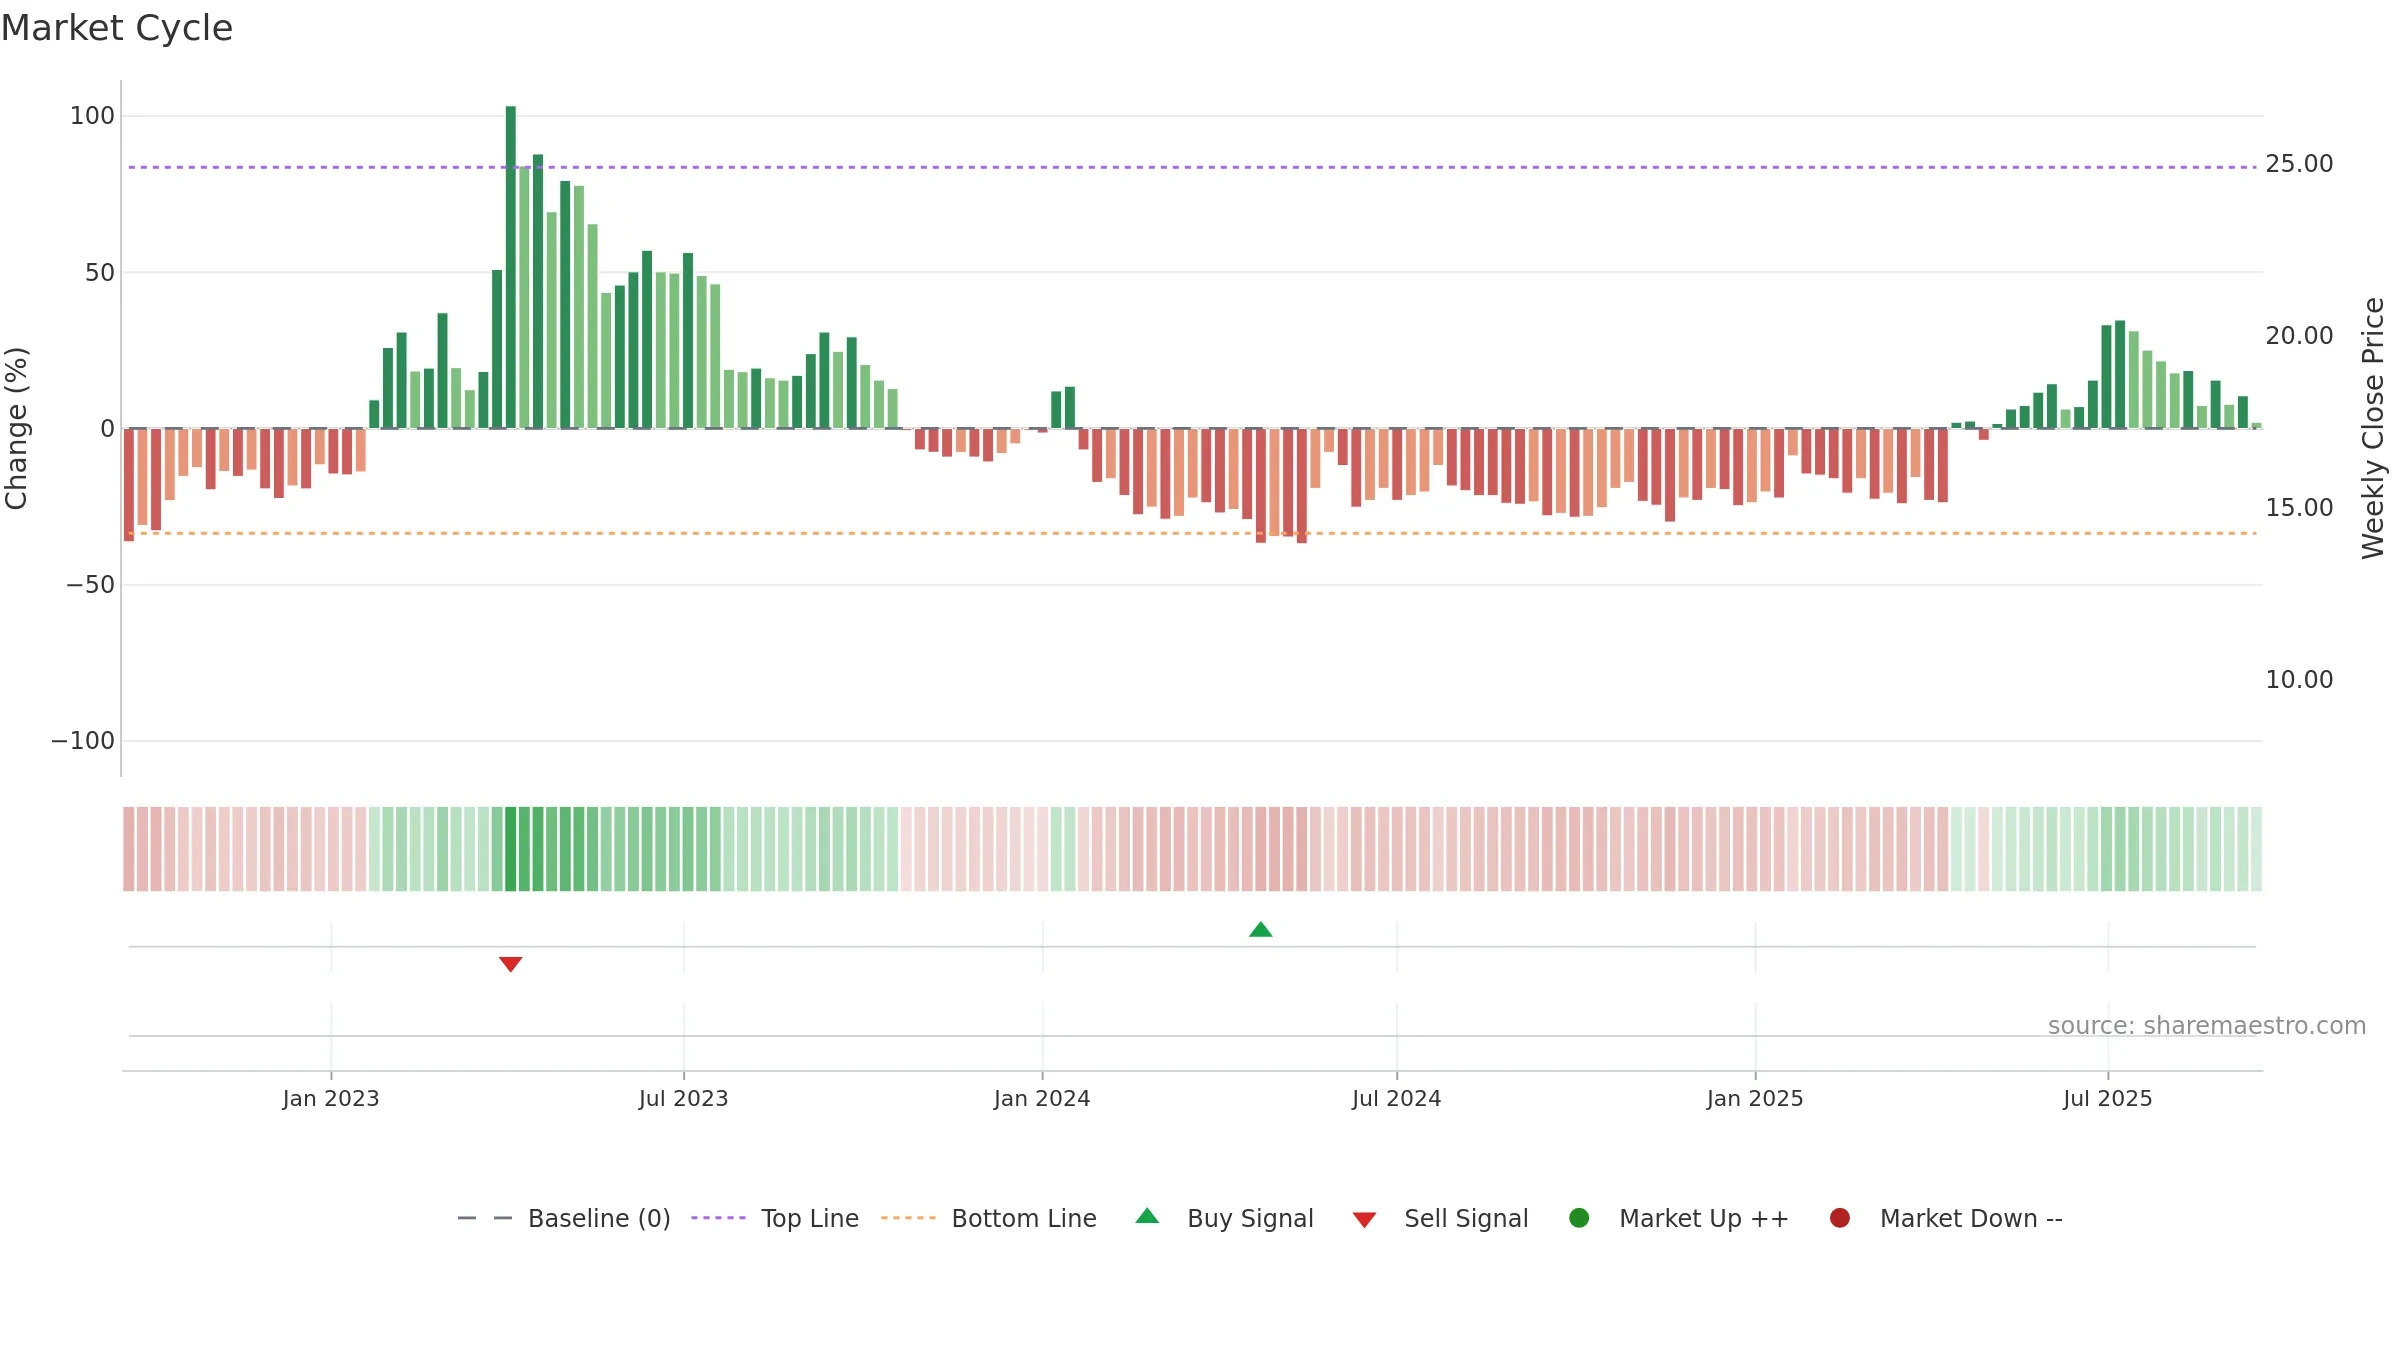The width and height of the screenshot is (2400, 1350).
Task: Click the −50 tick on the left axis
Action: [x=90, y=585]
